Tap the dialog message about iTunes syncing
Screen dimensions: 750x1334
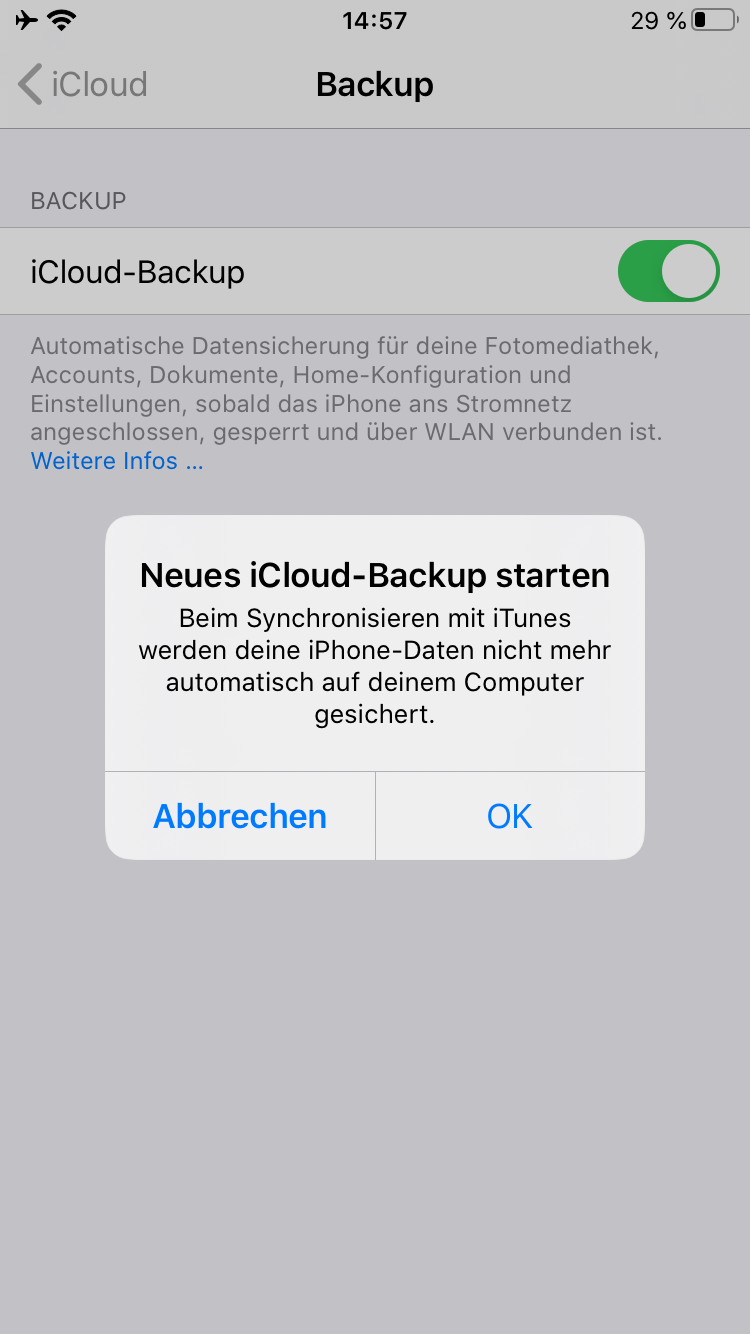(x=375, y=667)
